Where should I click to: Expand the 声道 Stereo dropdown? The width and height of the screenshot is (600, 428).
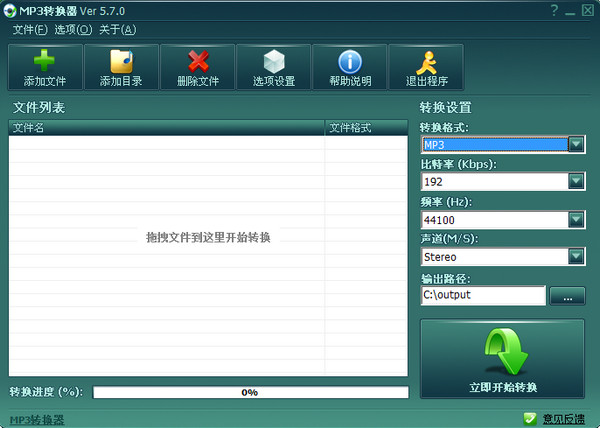pyautogui.click(x=575, y=257)
